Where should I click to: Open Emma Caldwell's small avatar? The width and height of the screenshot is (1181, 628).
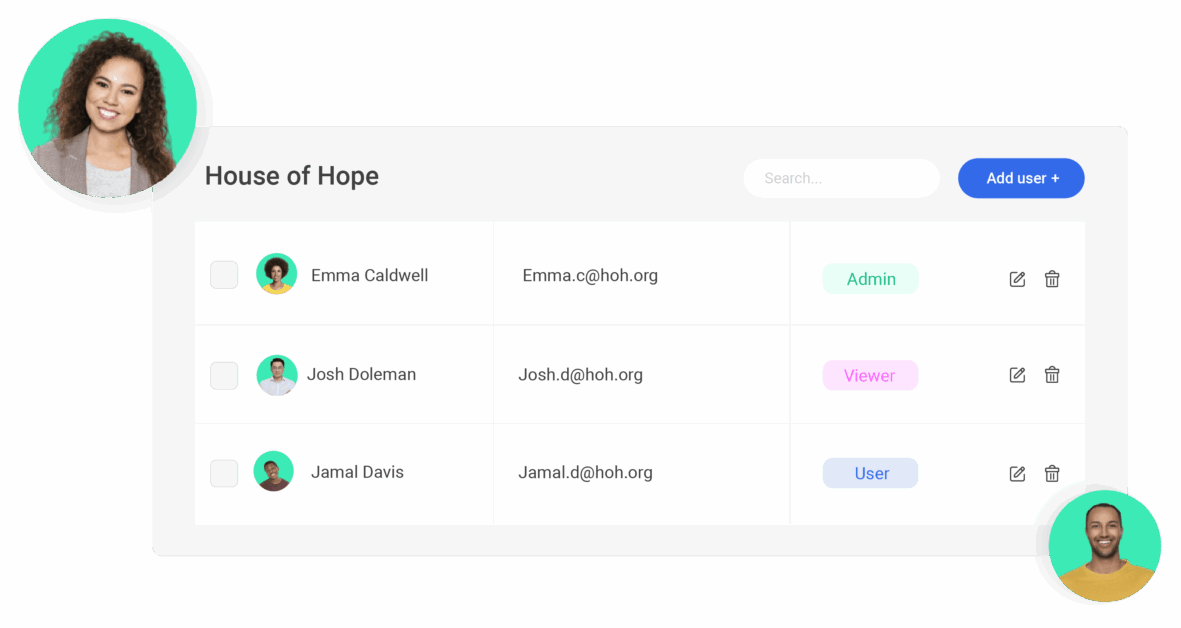click(x=276, y=273)
